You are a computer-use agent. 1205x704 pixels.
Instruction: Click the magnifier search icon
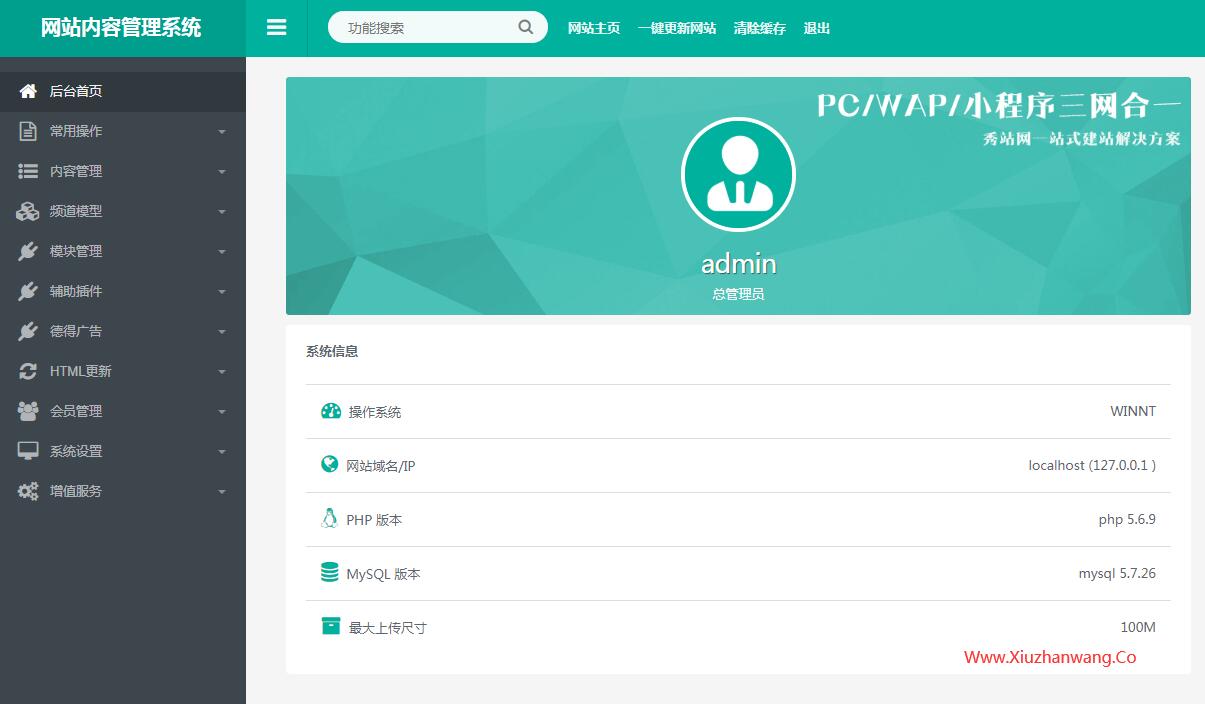(x=526, y=28)
